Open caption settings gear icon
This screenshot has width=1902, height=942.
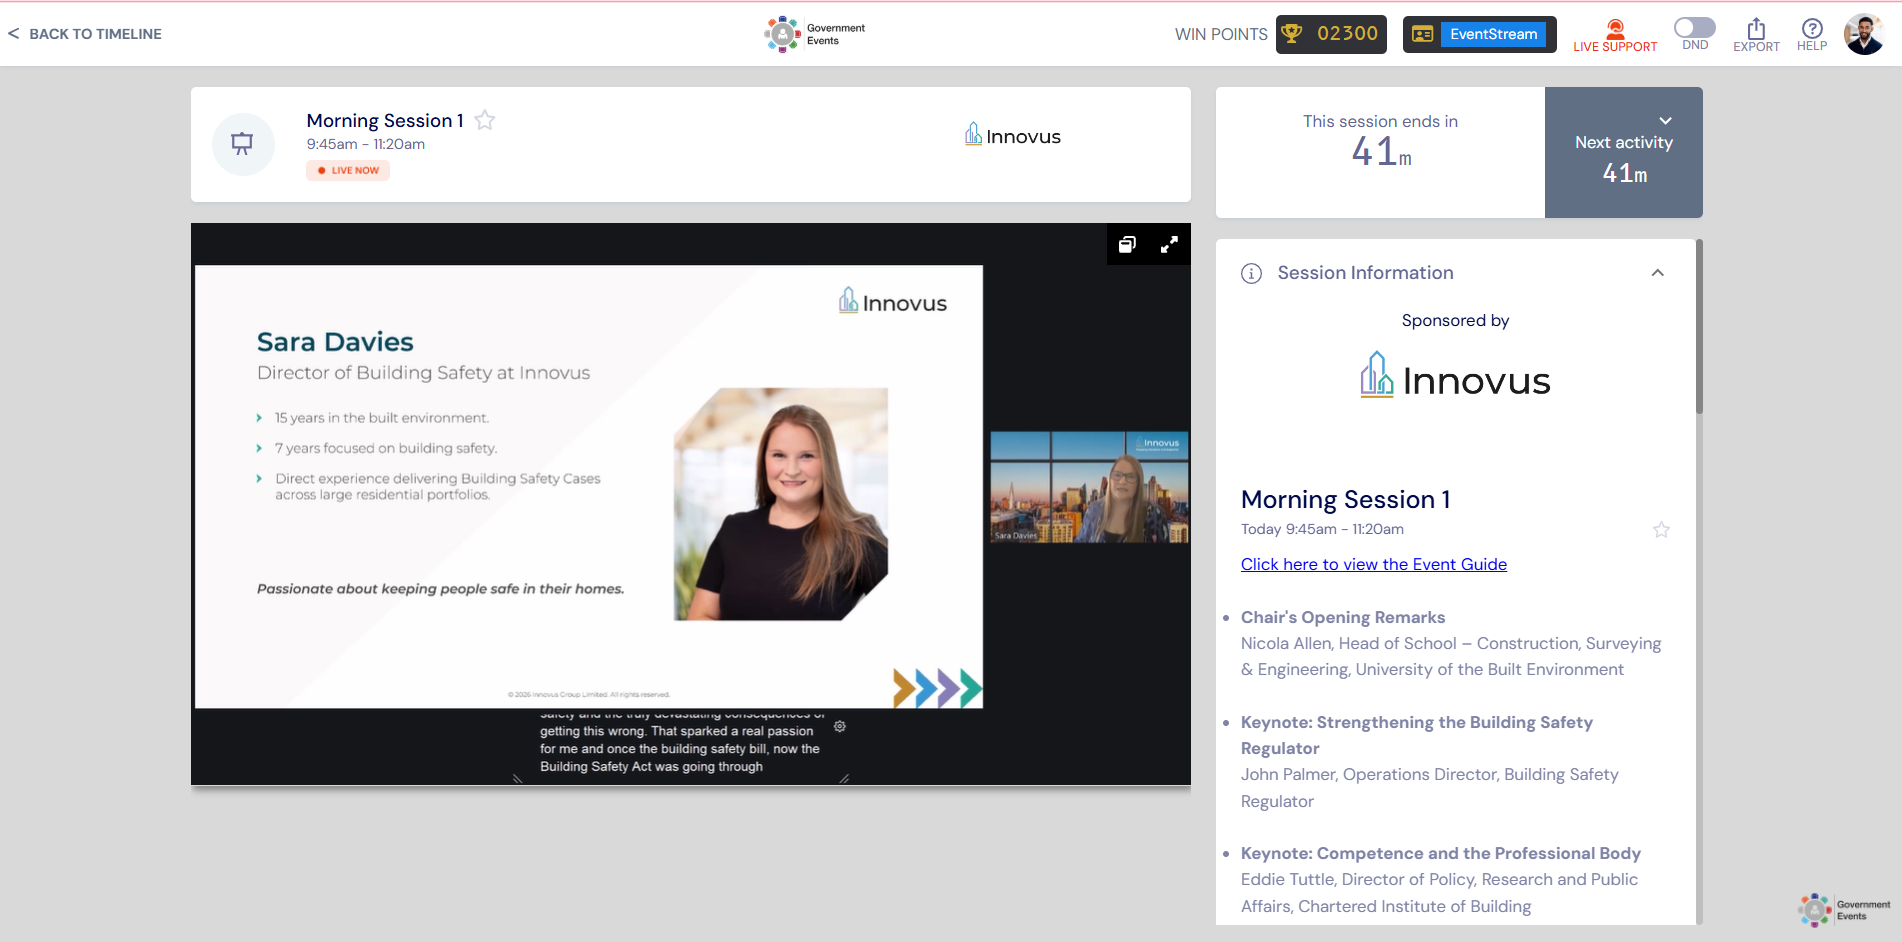point(840,727)
